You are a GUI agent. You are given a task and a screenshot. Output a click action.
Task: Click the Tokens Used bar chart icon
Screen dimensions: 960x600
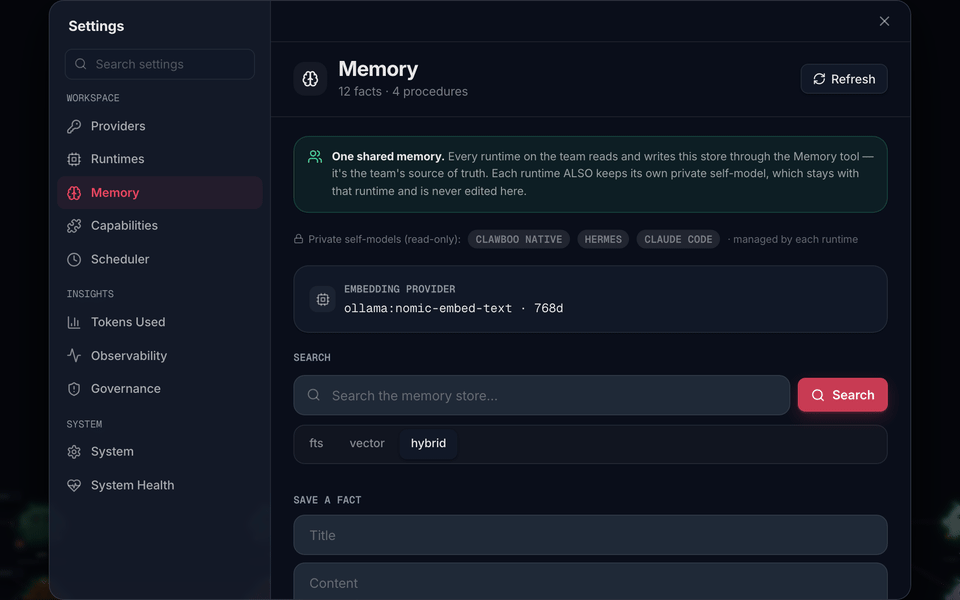pos(73,322)
